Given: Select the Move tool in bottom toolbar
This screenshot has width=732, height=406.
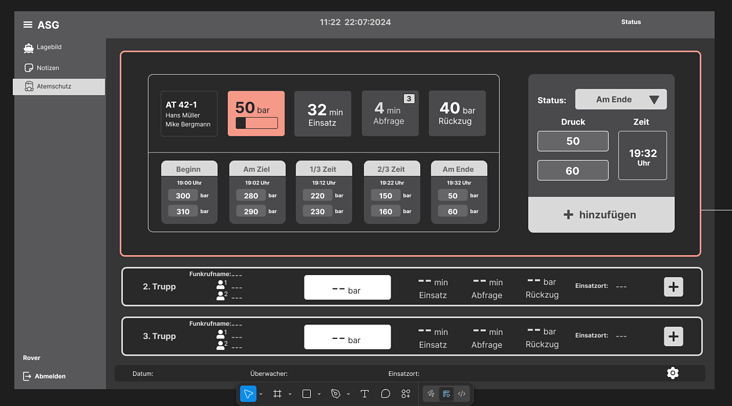Looking at the screenshot, I should (x=248, y=394).
